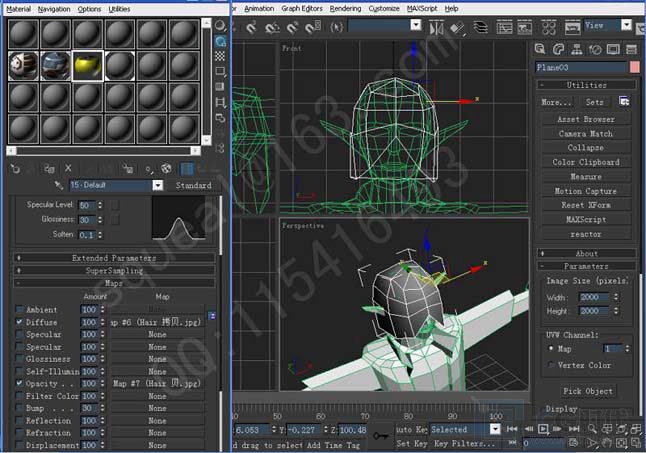Image resolution: width=646 pixels, height=453 pixels.
Task: Open the Curve Editor icon
Action: (504, 28)
